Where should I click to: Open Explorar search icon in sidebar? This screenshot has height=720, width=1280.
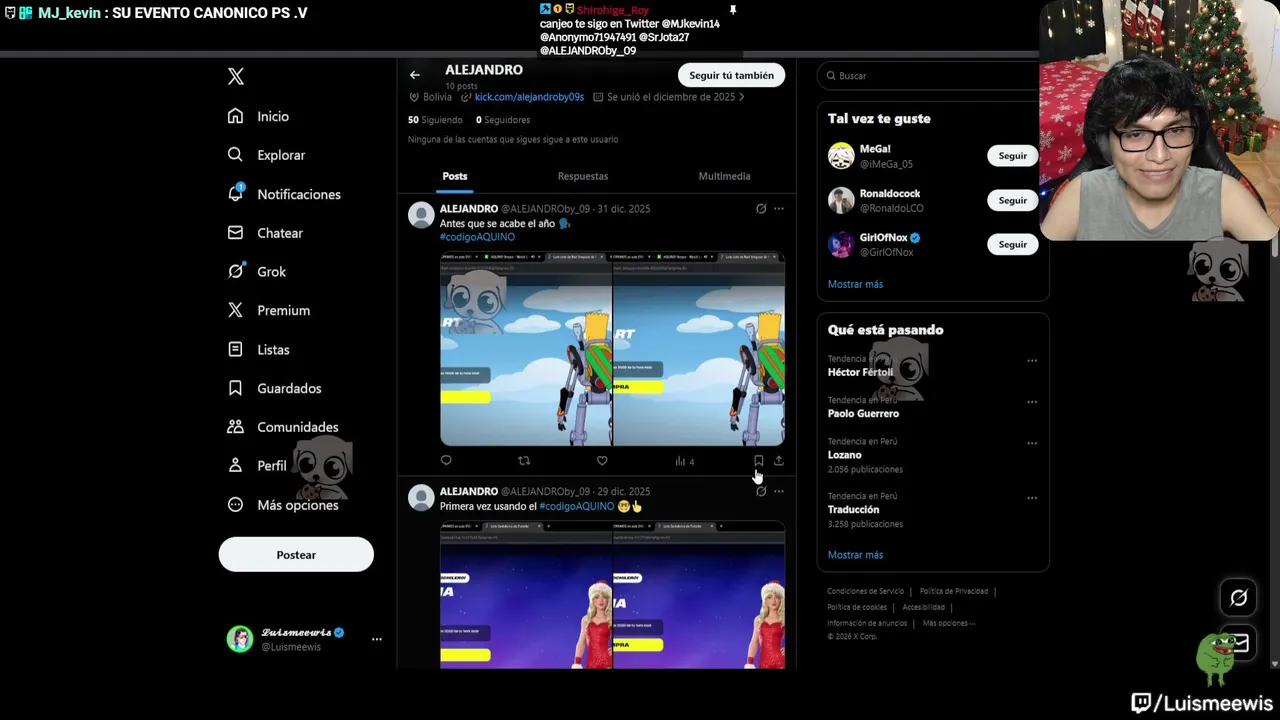pos(235,155)
